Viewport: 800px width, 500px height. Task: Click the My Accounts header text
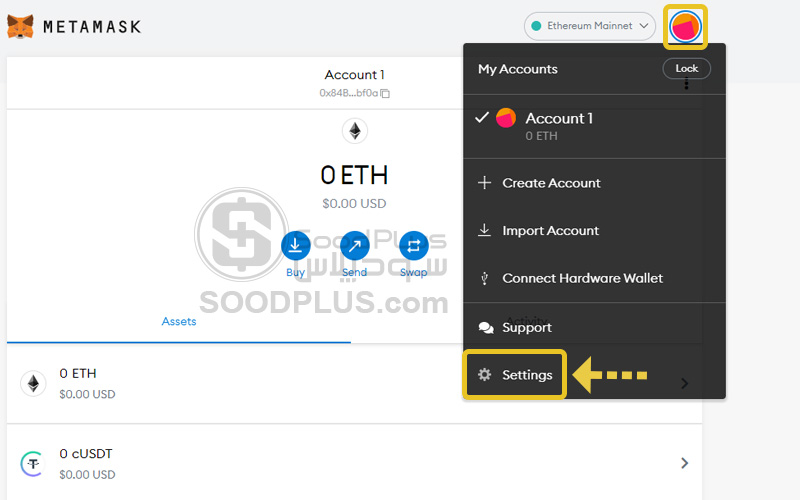click(517, 69)
